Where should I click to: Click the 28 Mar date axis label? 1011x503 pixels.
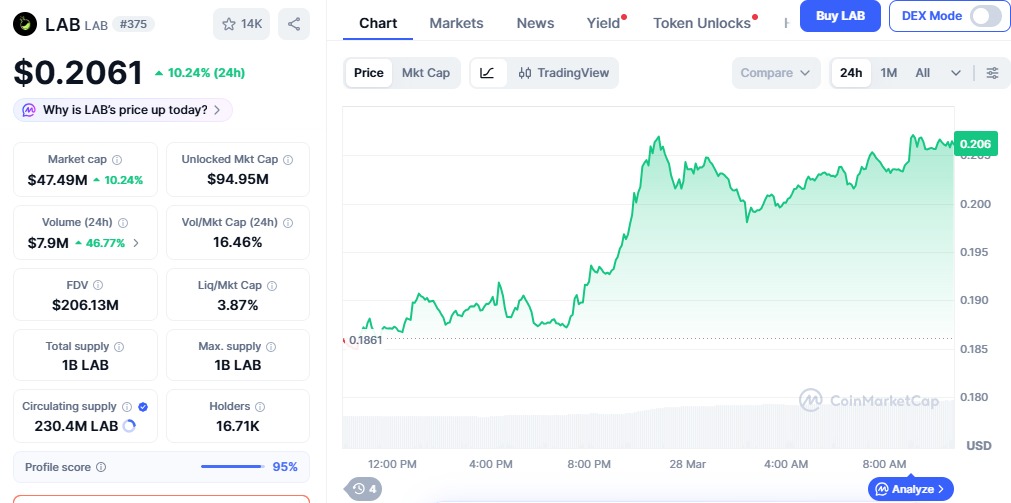tap(687, 464)
